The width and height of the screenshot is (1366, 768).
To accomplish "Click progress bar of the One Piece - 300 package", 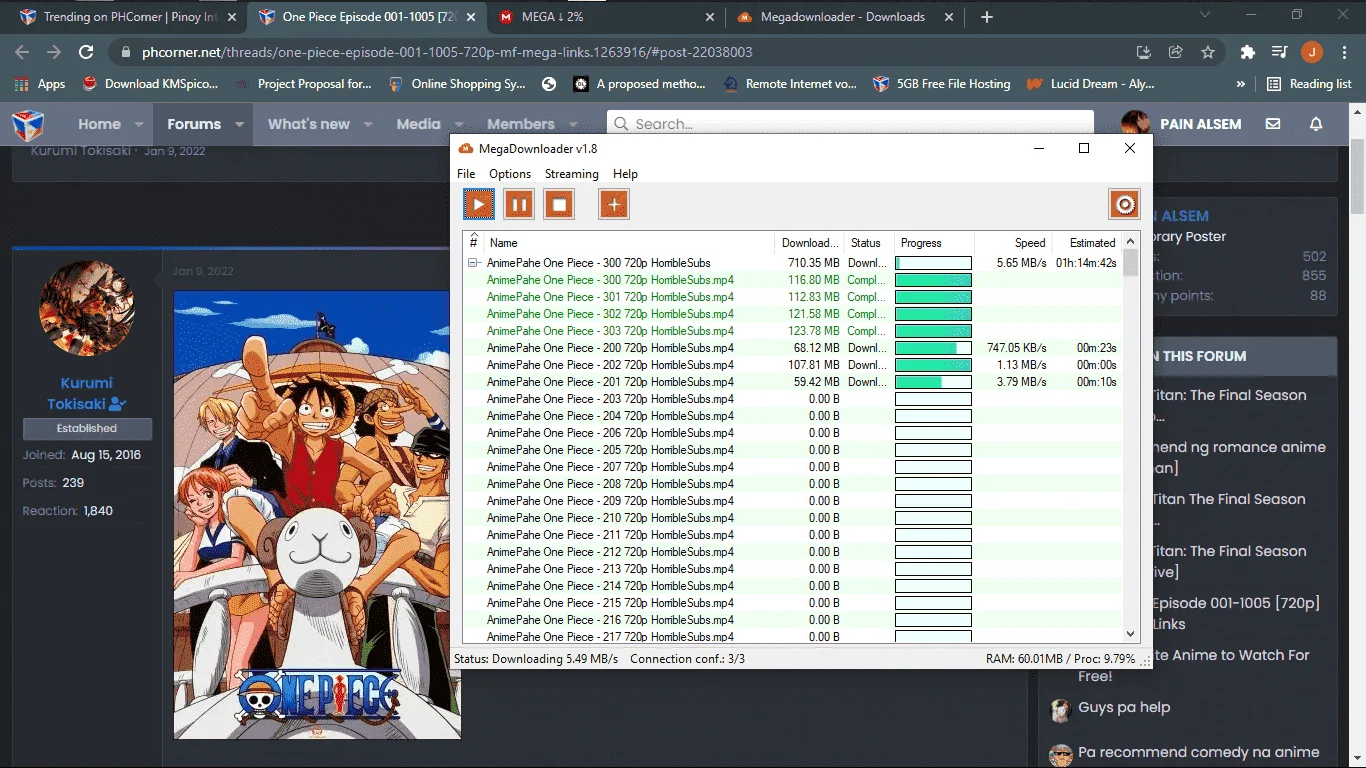I will tap(933, 263).
